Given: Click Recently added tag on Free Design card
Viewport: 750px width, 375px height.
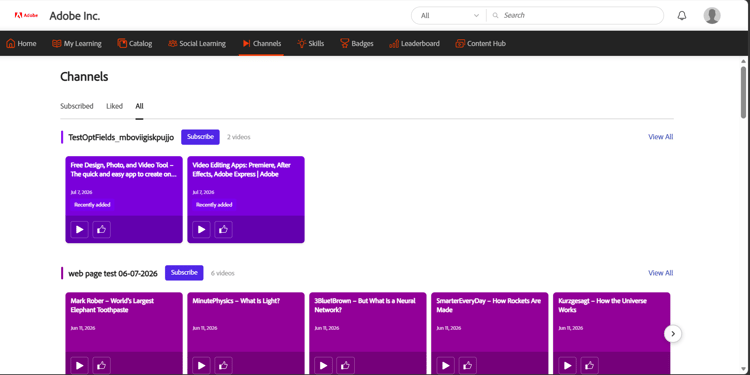Looking at the screenshot, I should 92,205.
